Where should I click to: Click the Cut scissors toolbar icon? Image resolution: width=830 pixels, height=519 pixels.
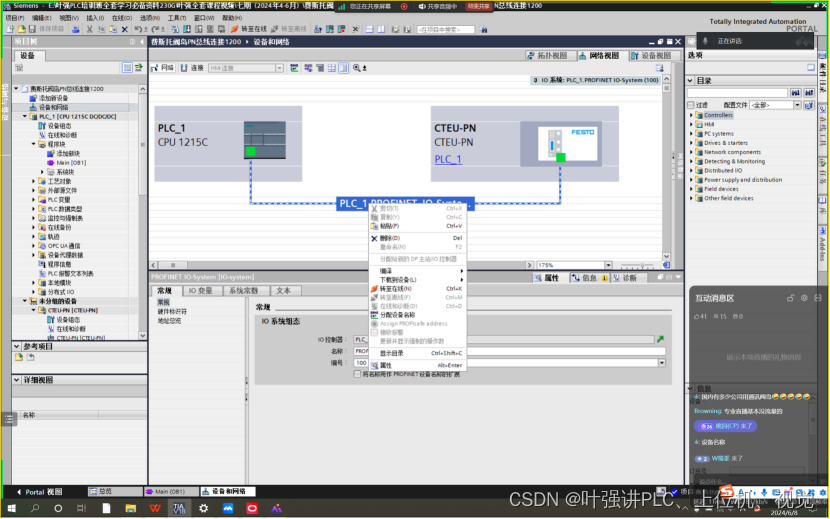89,29
